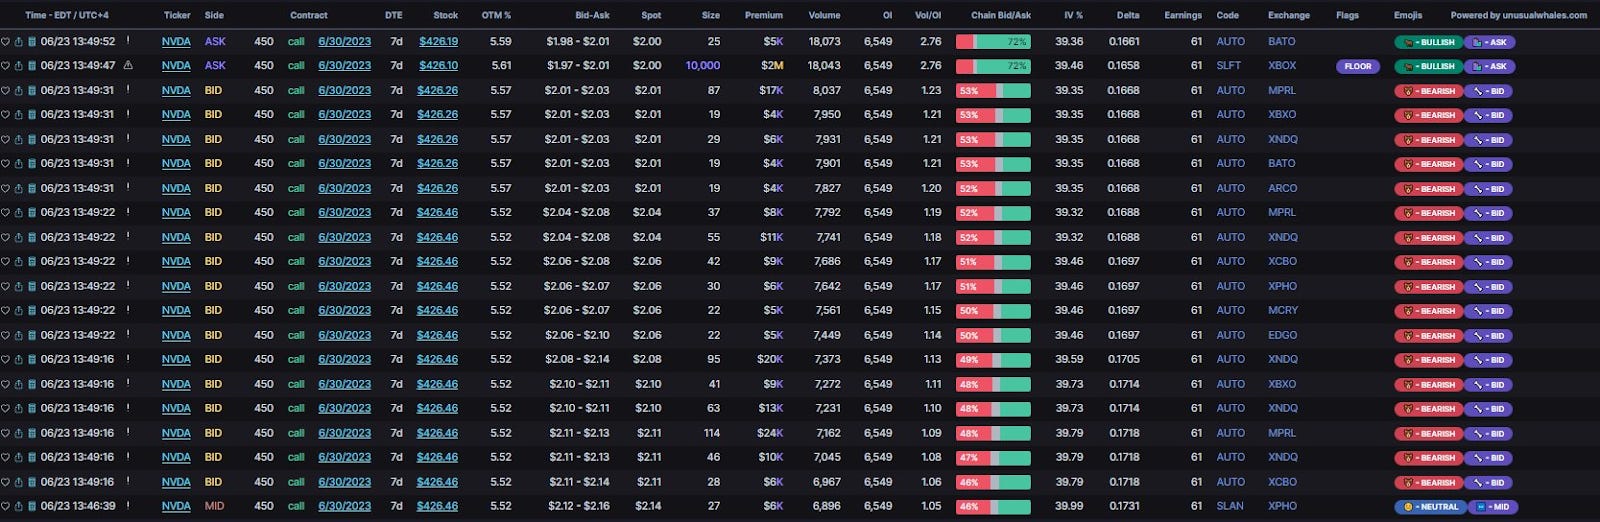Favorite the 13:49:52 NVDA trade with heart icon

tap(5, 42)
